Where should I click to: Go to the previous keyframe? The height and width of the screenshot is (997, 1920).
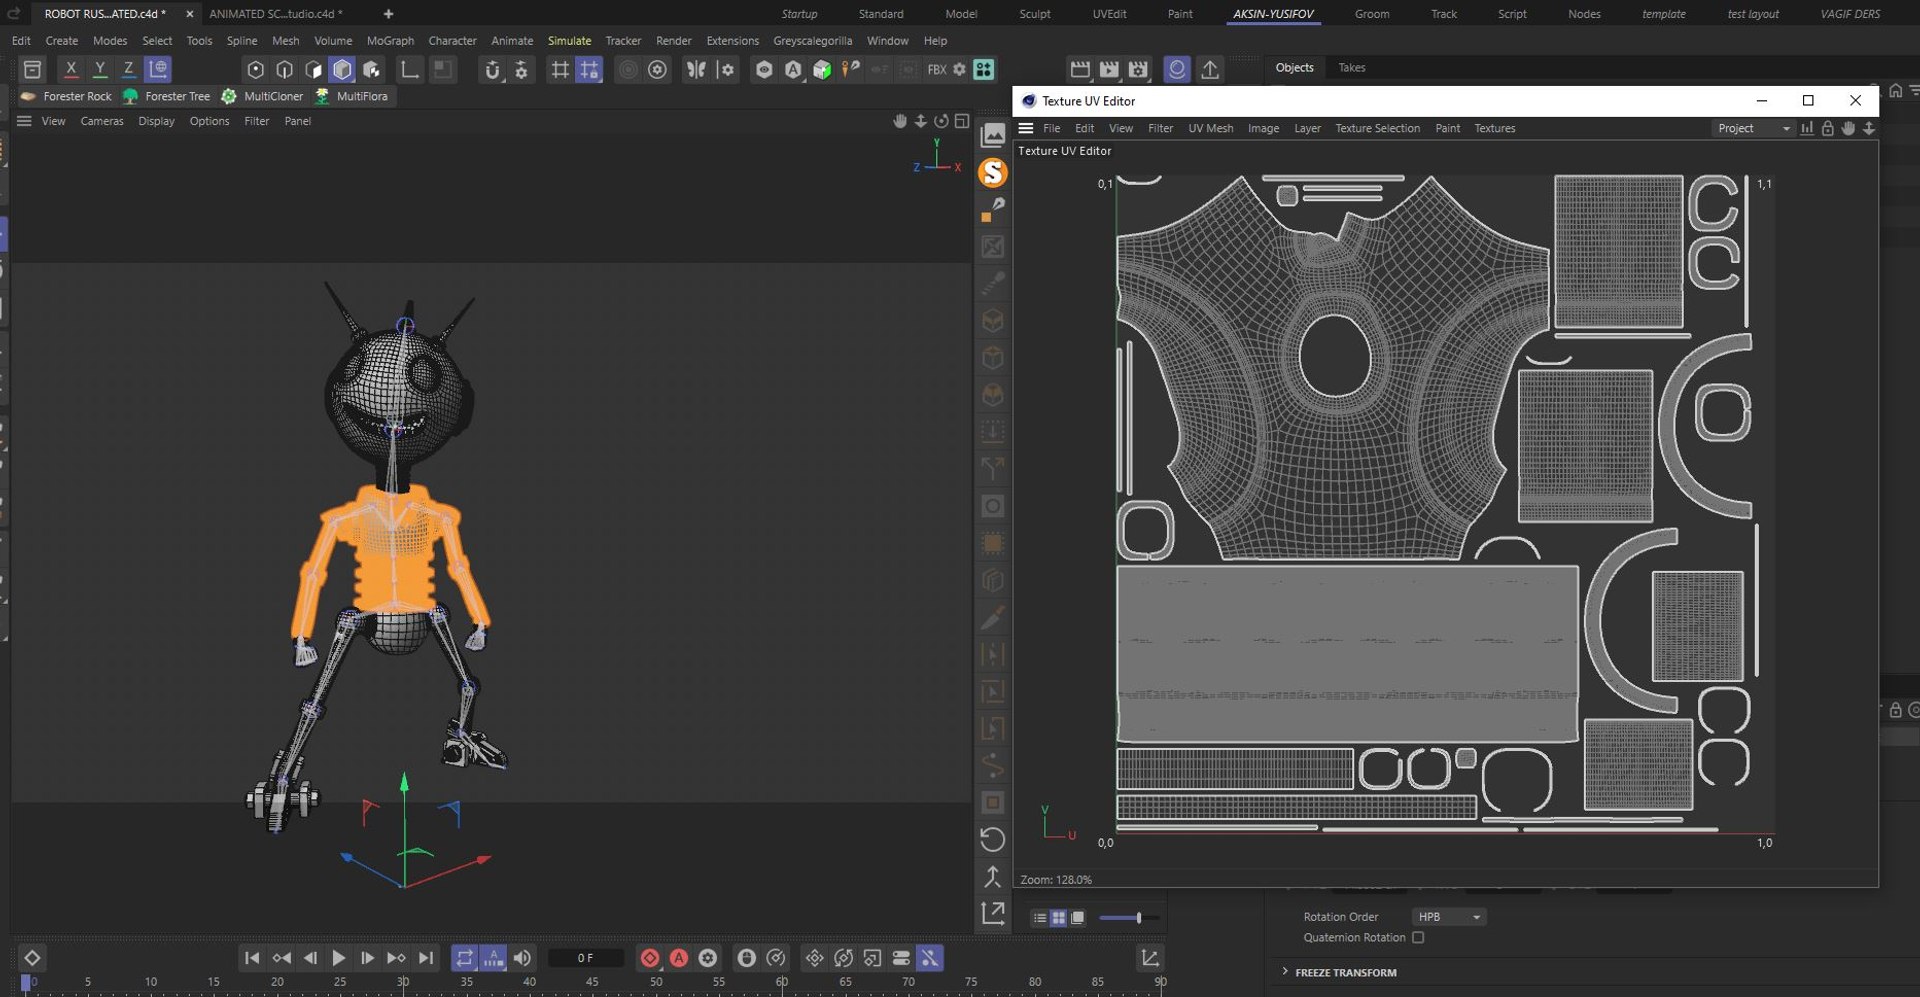click(x=281, y=958)
